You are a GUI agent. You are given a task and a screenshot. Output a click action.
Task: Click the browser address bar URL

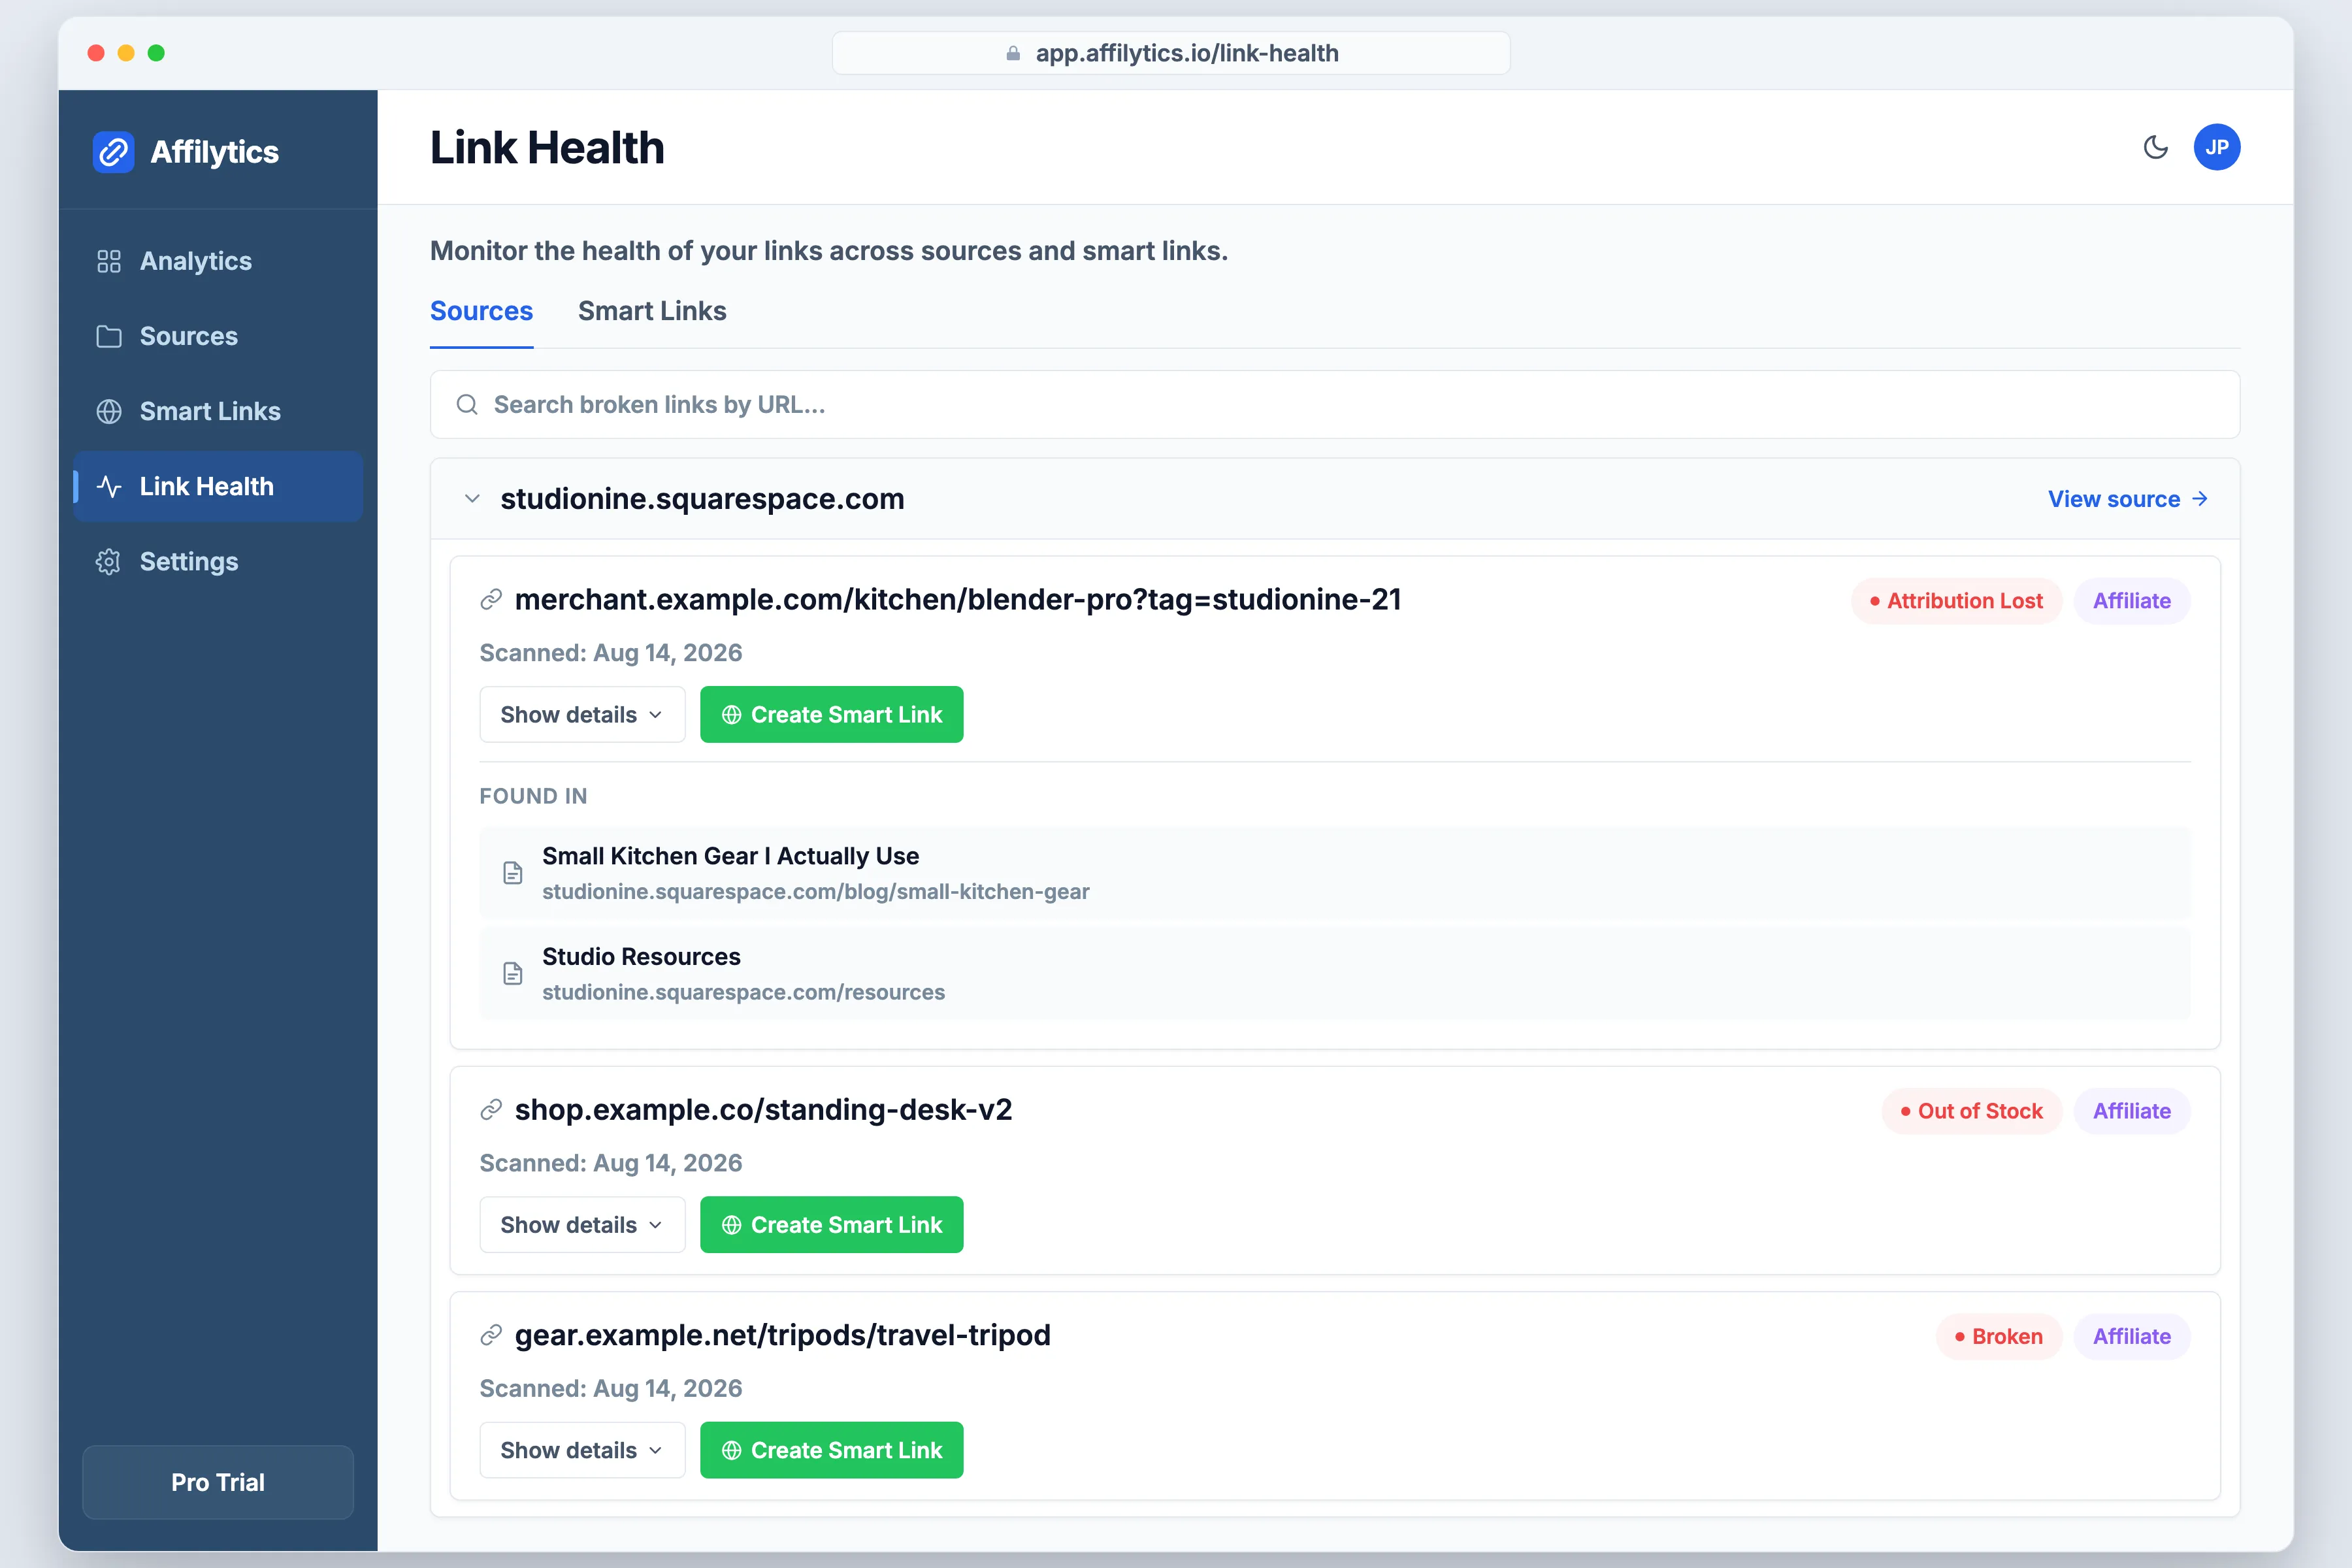click(x=1186, y=53)
